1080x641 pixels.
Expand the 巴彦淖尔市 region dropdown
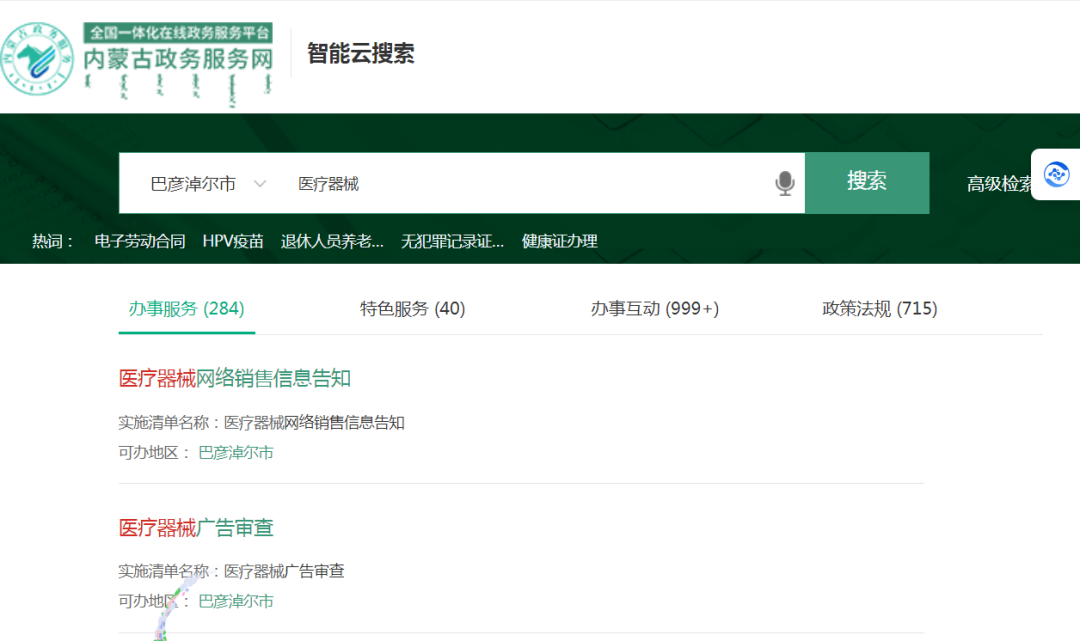coord(193,184)
